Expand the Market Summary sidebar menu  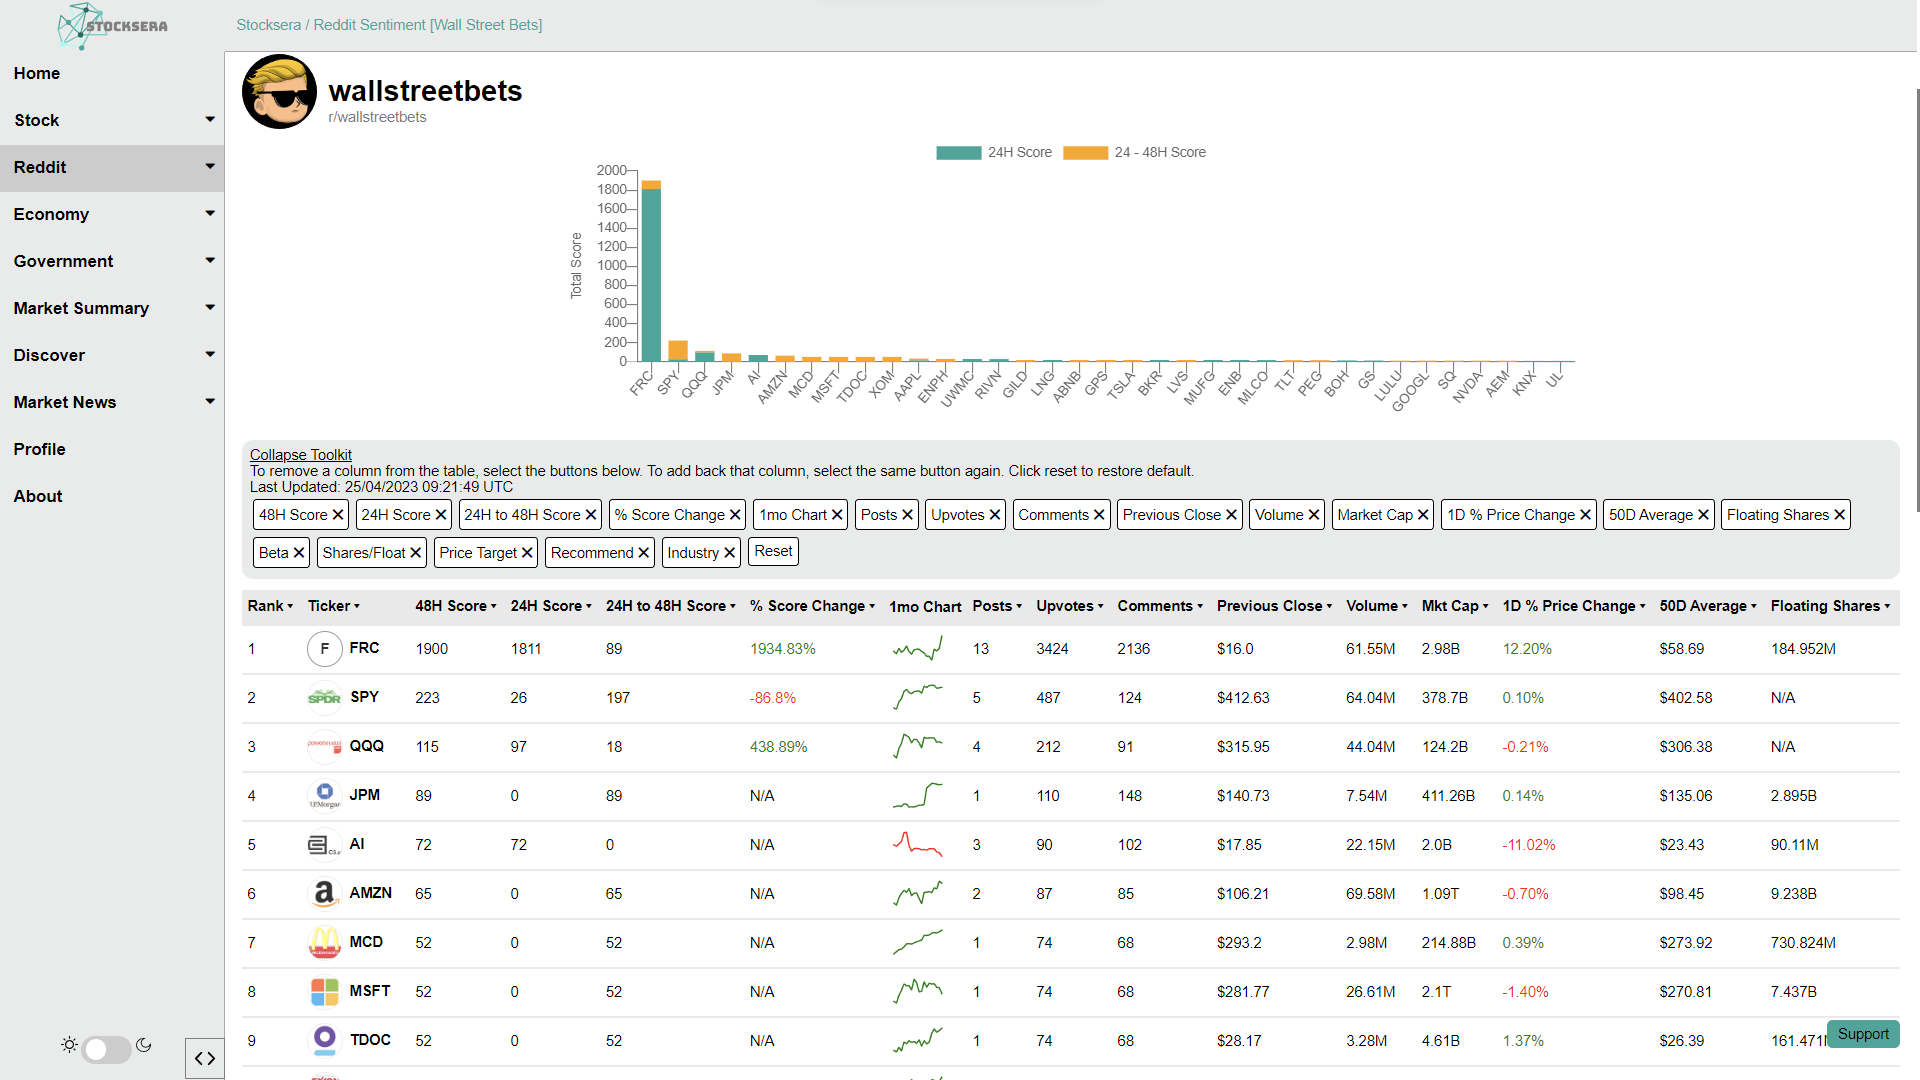[112, 308]
